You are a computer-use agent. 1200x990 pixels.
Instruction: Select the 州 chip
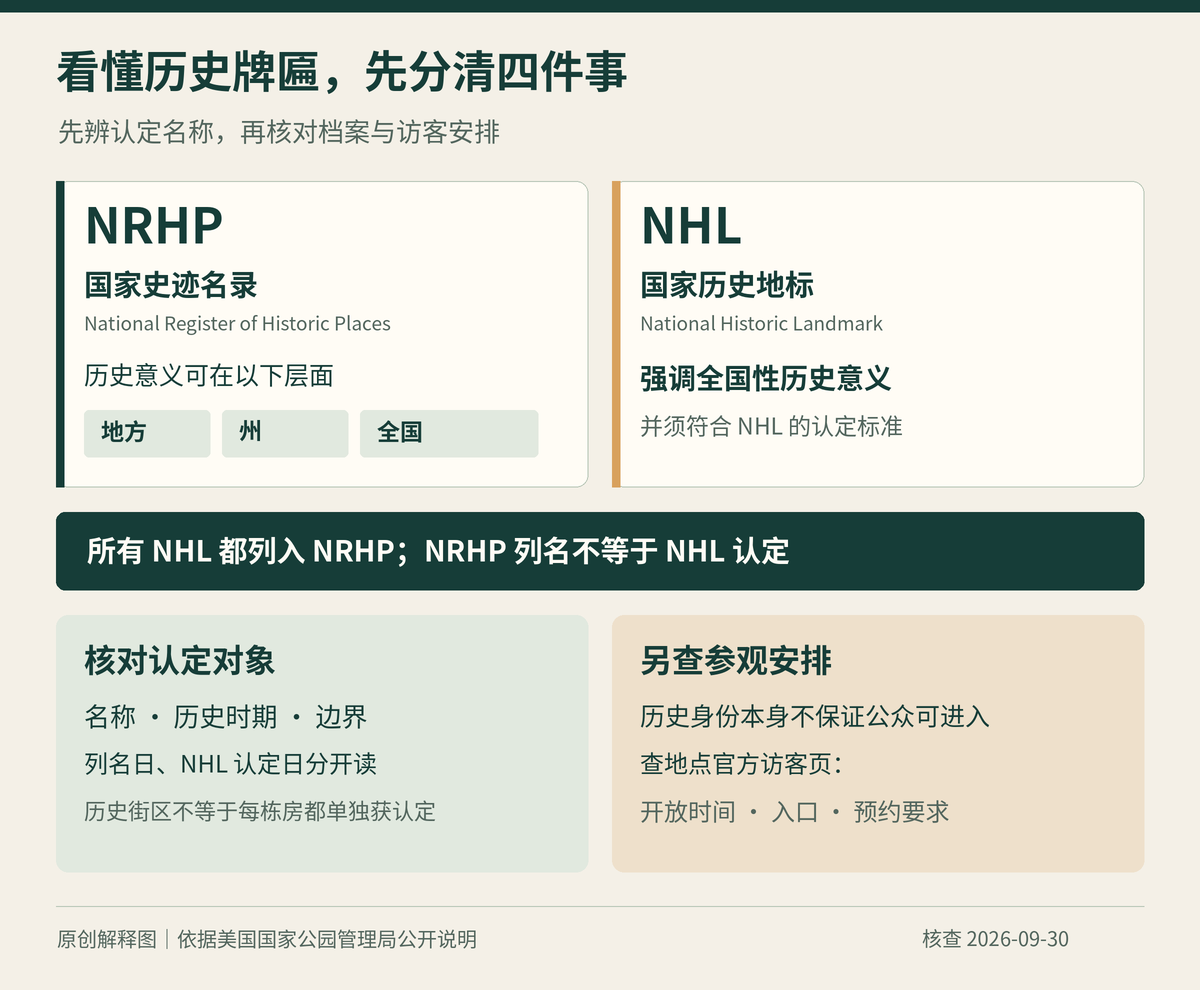click(285, 433)
